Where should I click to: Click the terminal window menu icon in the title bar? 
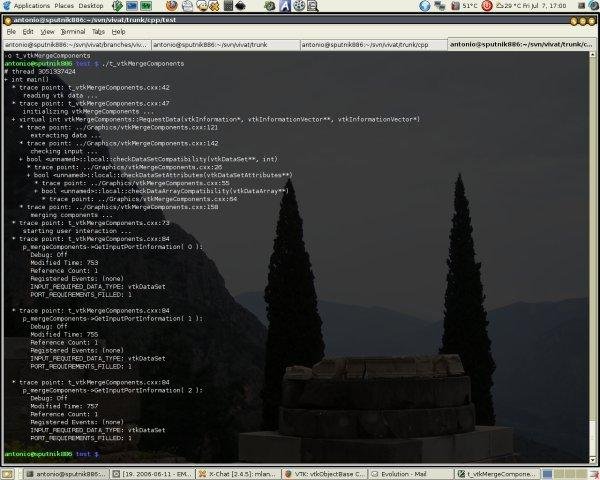8,20
